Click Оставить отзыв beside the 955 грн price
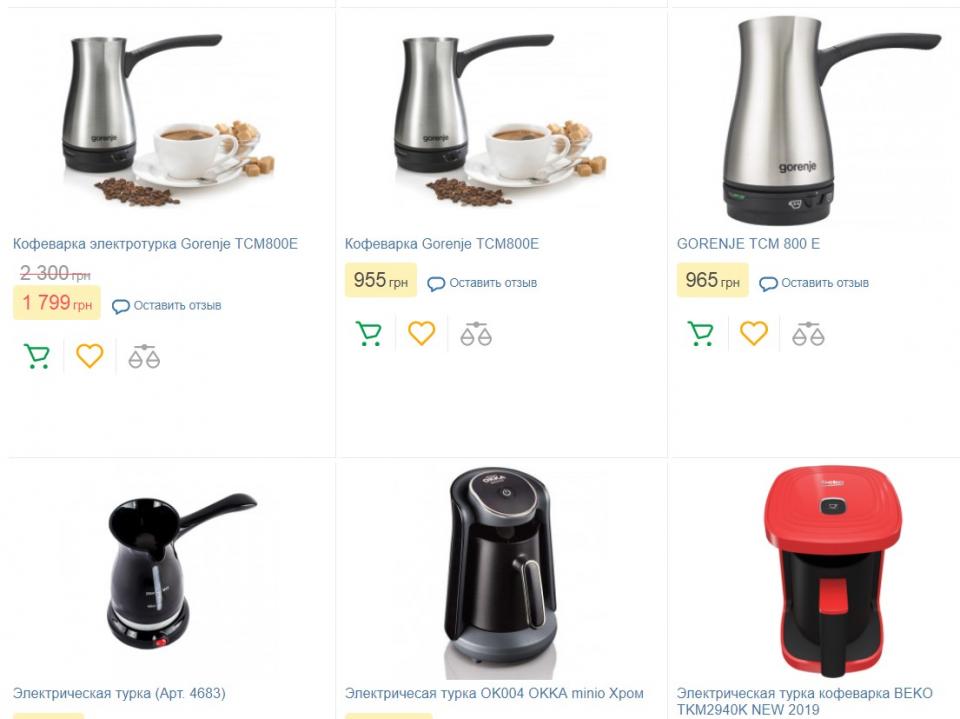This screenshot has width=960, height=719. 482,283
